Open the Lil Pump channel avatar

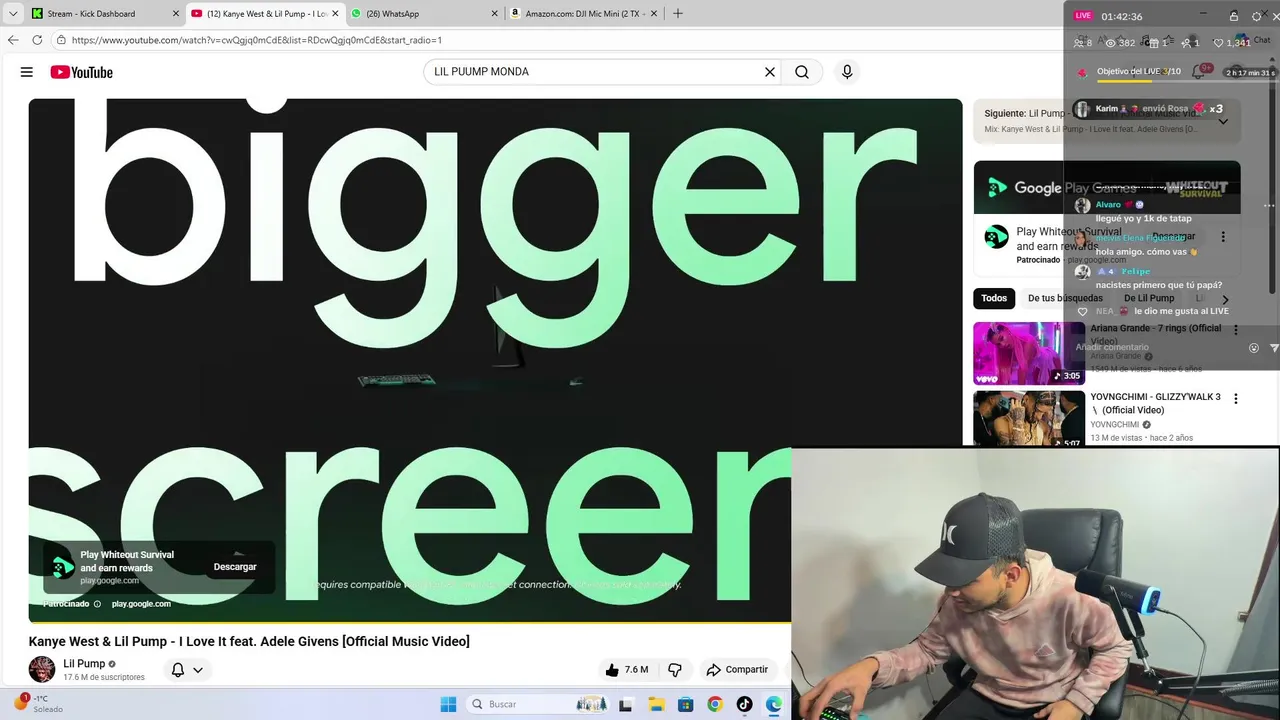point(42,669)
